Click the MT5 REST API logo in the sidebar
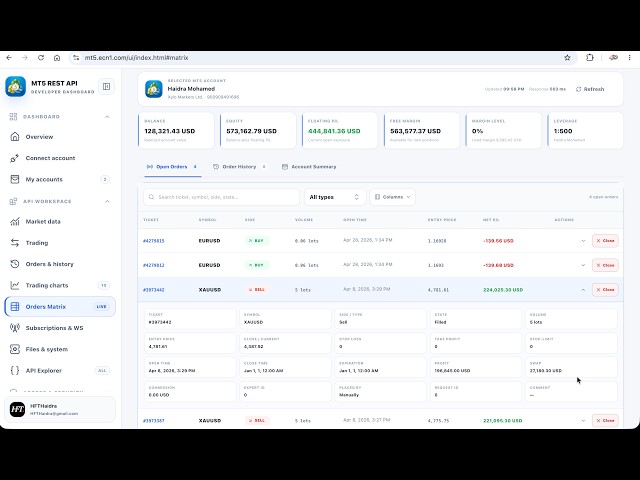The width and height of the screenshot is (640, 480). 16,87
